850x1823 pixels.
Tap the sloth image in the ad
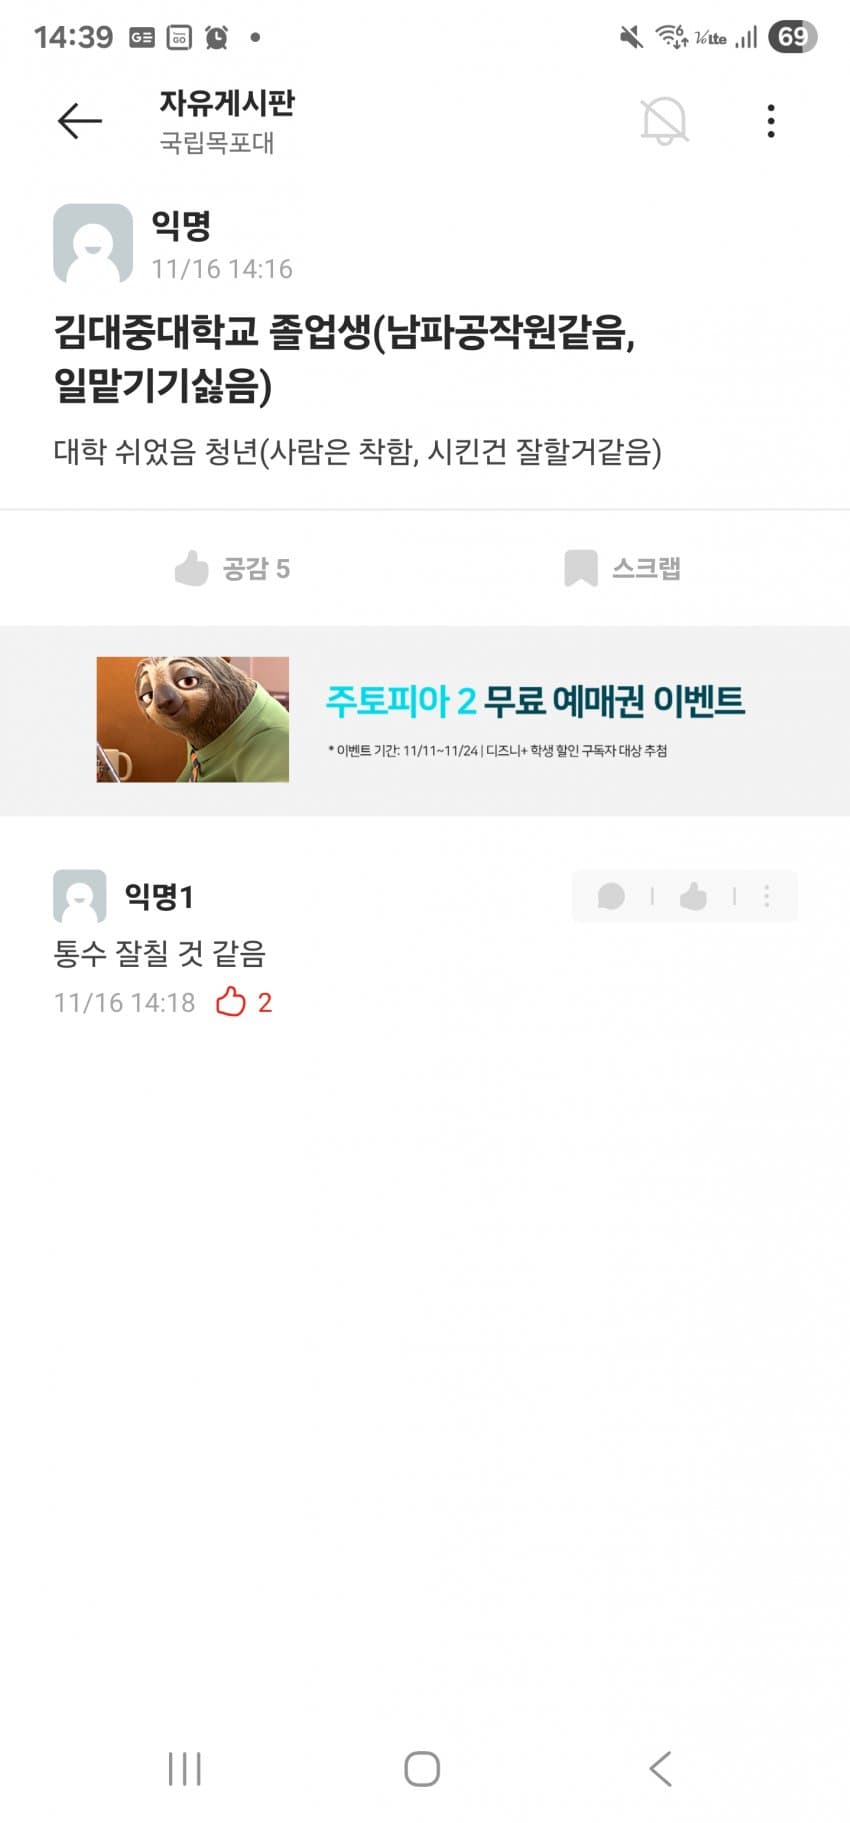click(x=193, y=719)
